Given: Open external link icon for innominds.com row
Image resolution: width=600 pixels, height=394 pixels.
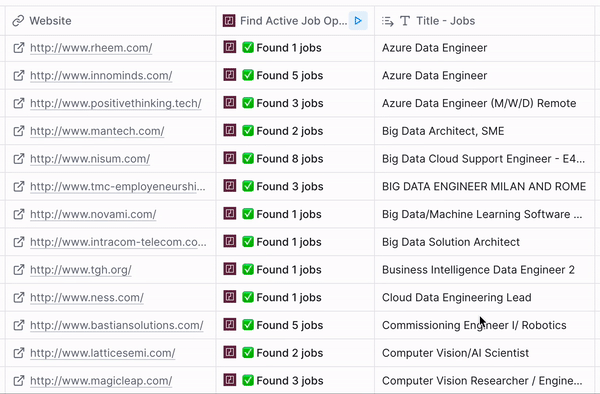Looking at the screenshot, I should (18, 75).
